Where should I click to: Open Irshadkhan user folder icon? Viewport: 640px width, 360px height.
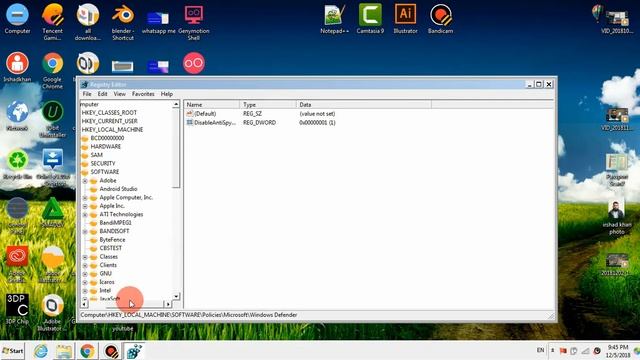click(17, 67)
